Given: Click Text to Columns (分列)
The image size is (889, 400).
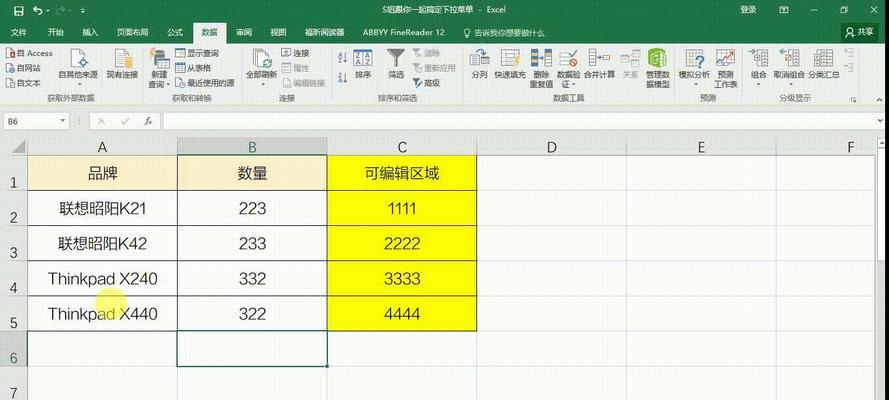Looking at the screenshot, I should 480,64.
